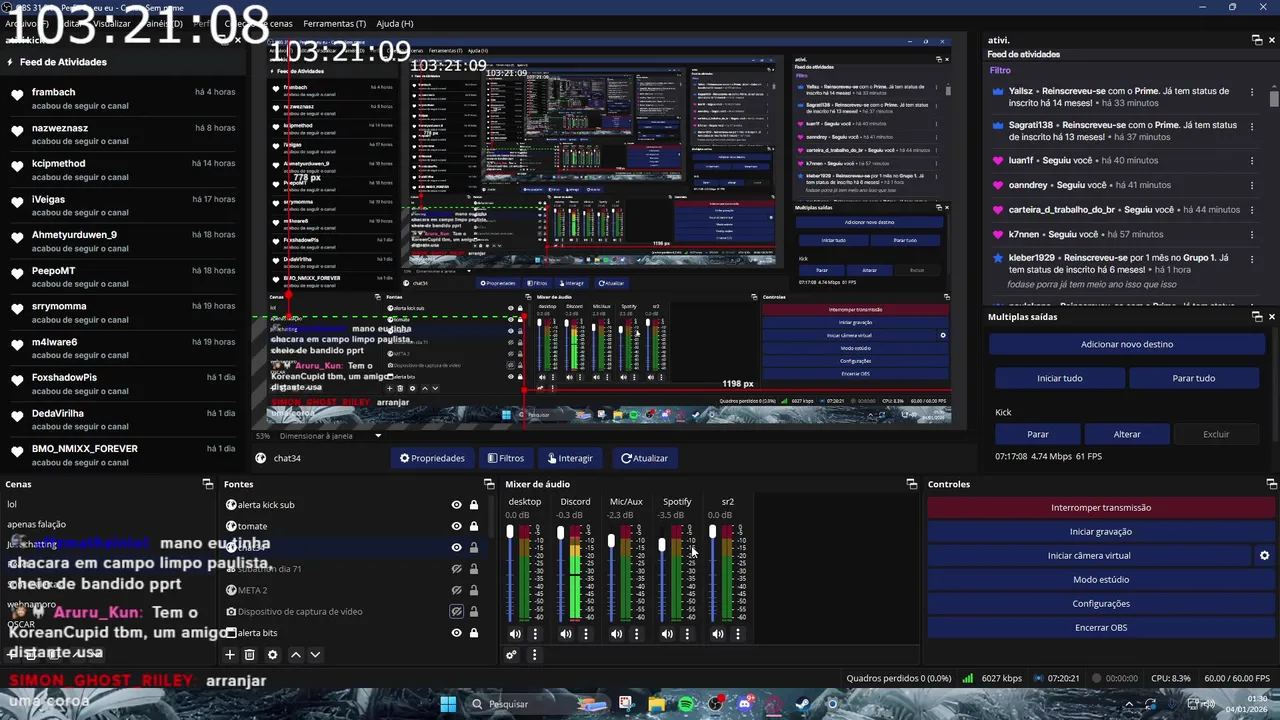The width and height of the screenshot is (1280, 720).
Task: Open the Filtro dropdown in activity feed
Action: click(x=1000, y=71)
